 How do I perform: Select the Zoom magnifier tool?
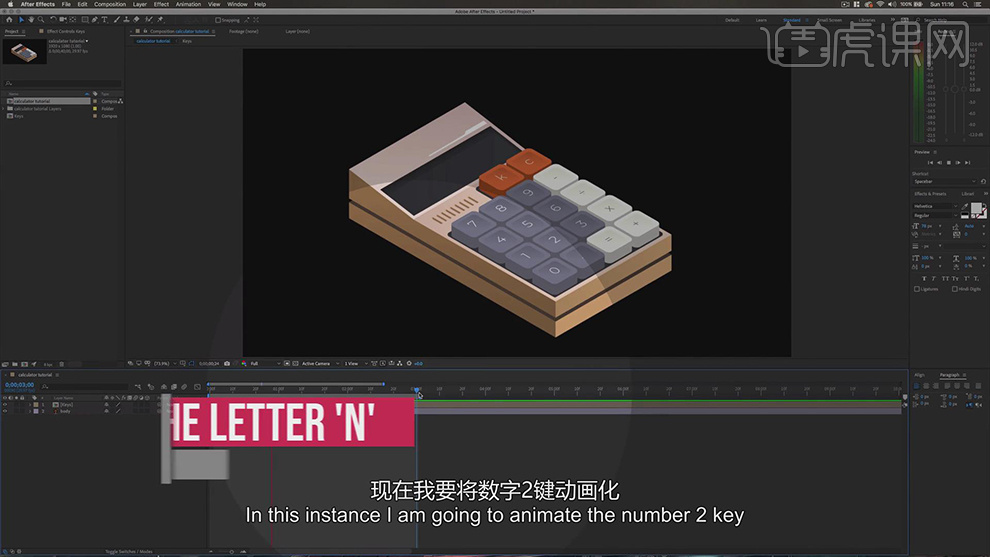tap(41, 20)
